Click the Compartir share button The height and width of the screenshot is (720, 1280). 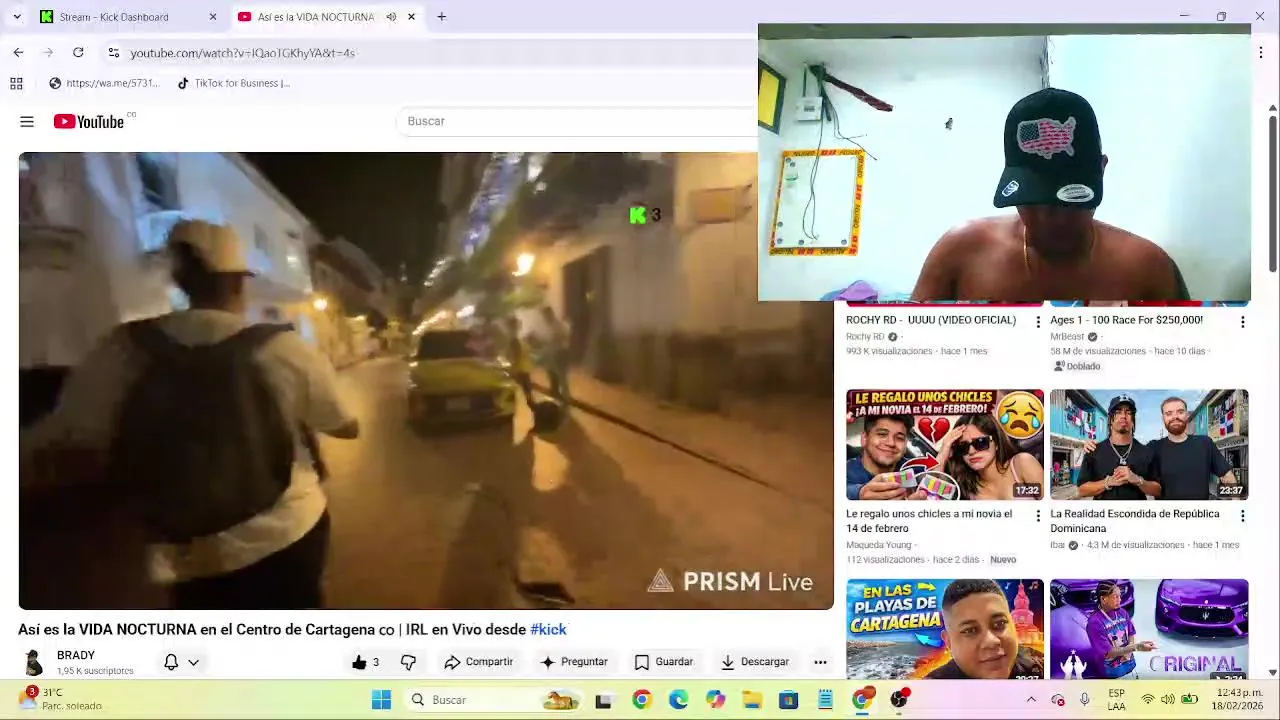coord(478,662)
